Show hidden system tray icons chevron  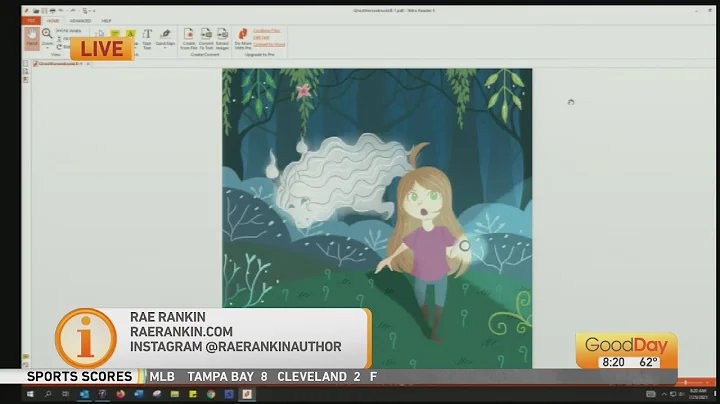(x=664, y=394)
